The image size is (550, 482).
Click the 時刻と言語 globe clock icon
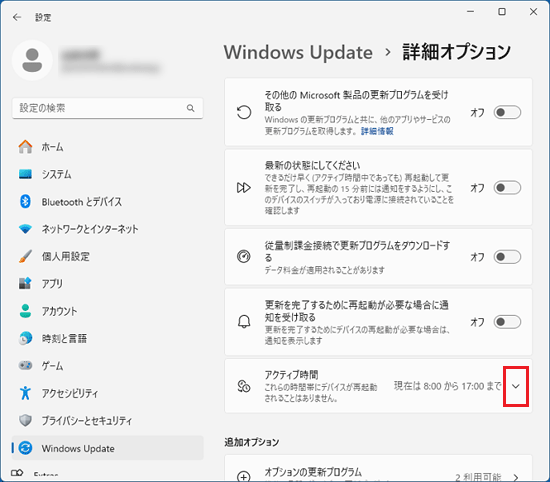tap(25, 338)
